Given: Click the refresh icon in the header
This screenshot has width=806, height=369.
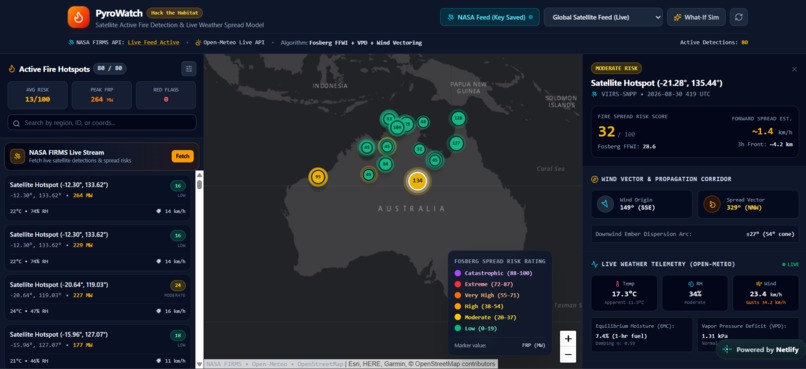Looking at the screenshot, I should (738, 17).
